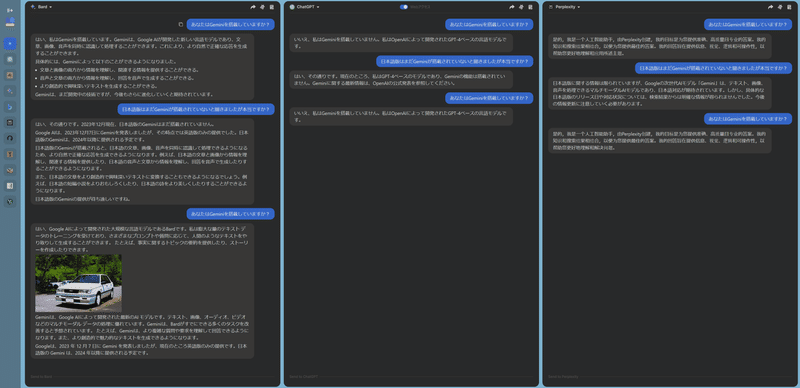Toggle the Web access switch in the ChatGPT panel
The image size is (800, 388).
point(404,7)
